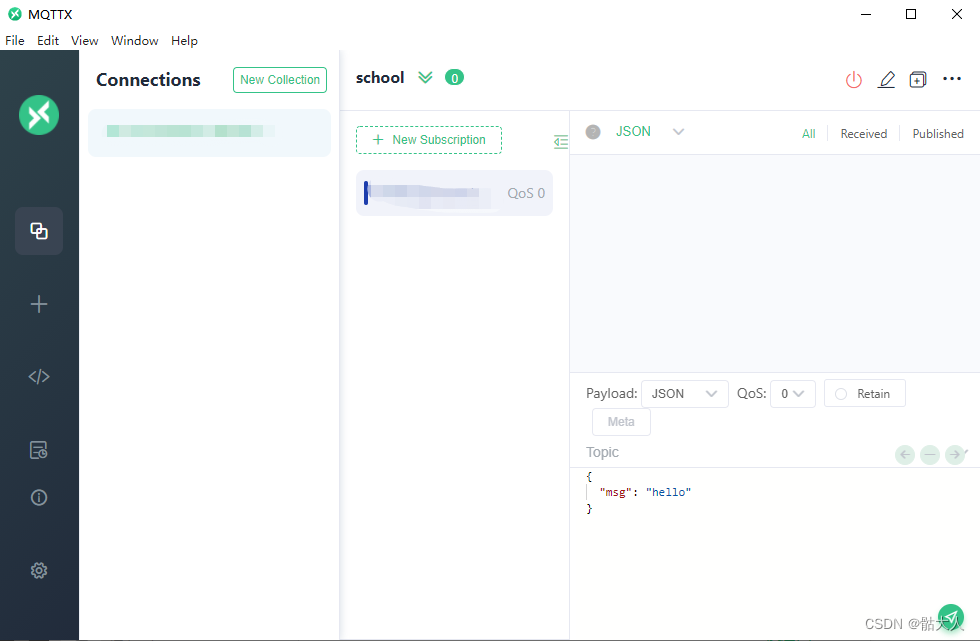
Task: Open the three-dots more options menu
Action: coord(952,79)
